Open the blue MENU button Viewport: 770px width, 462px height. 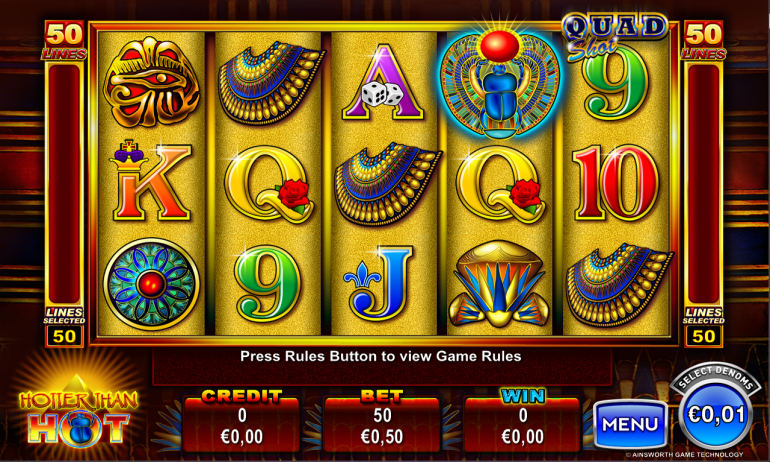[x=631, y=424]
